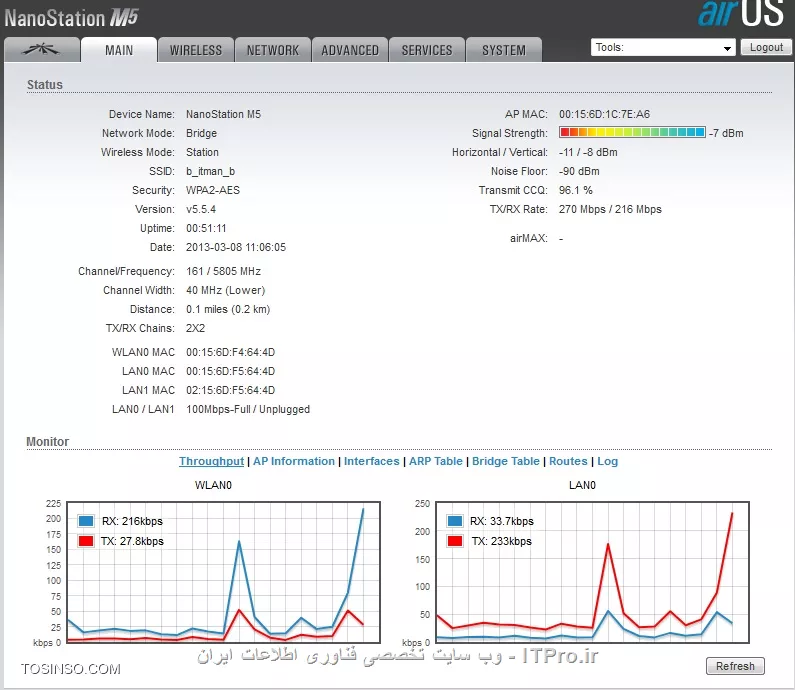
Task: View the ARP Table link
Action: pyautogui.click(x=436, y=461)
